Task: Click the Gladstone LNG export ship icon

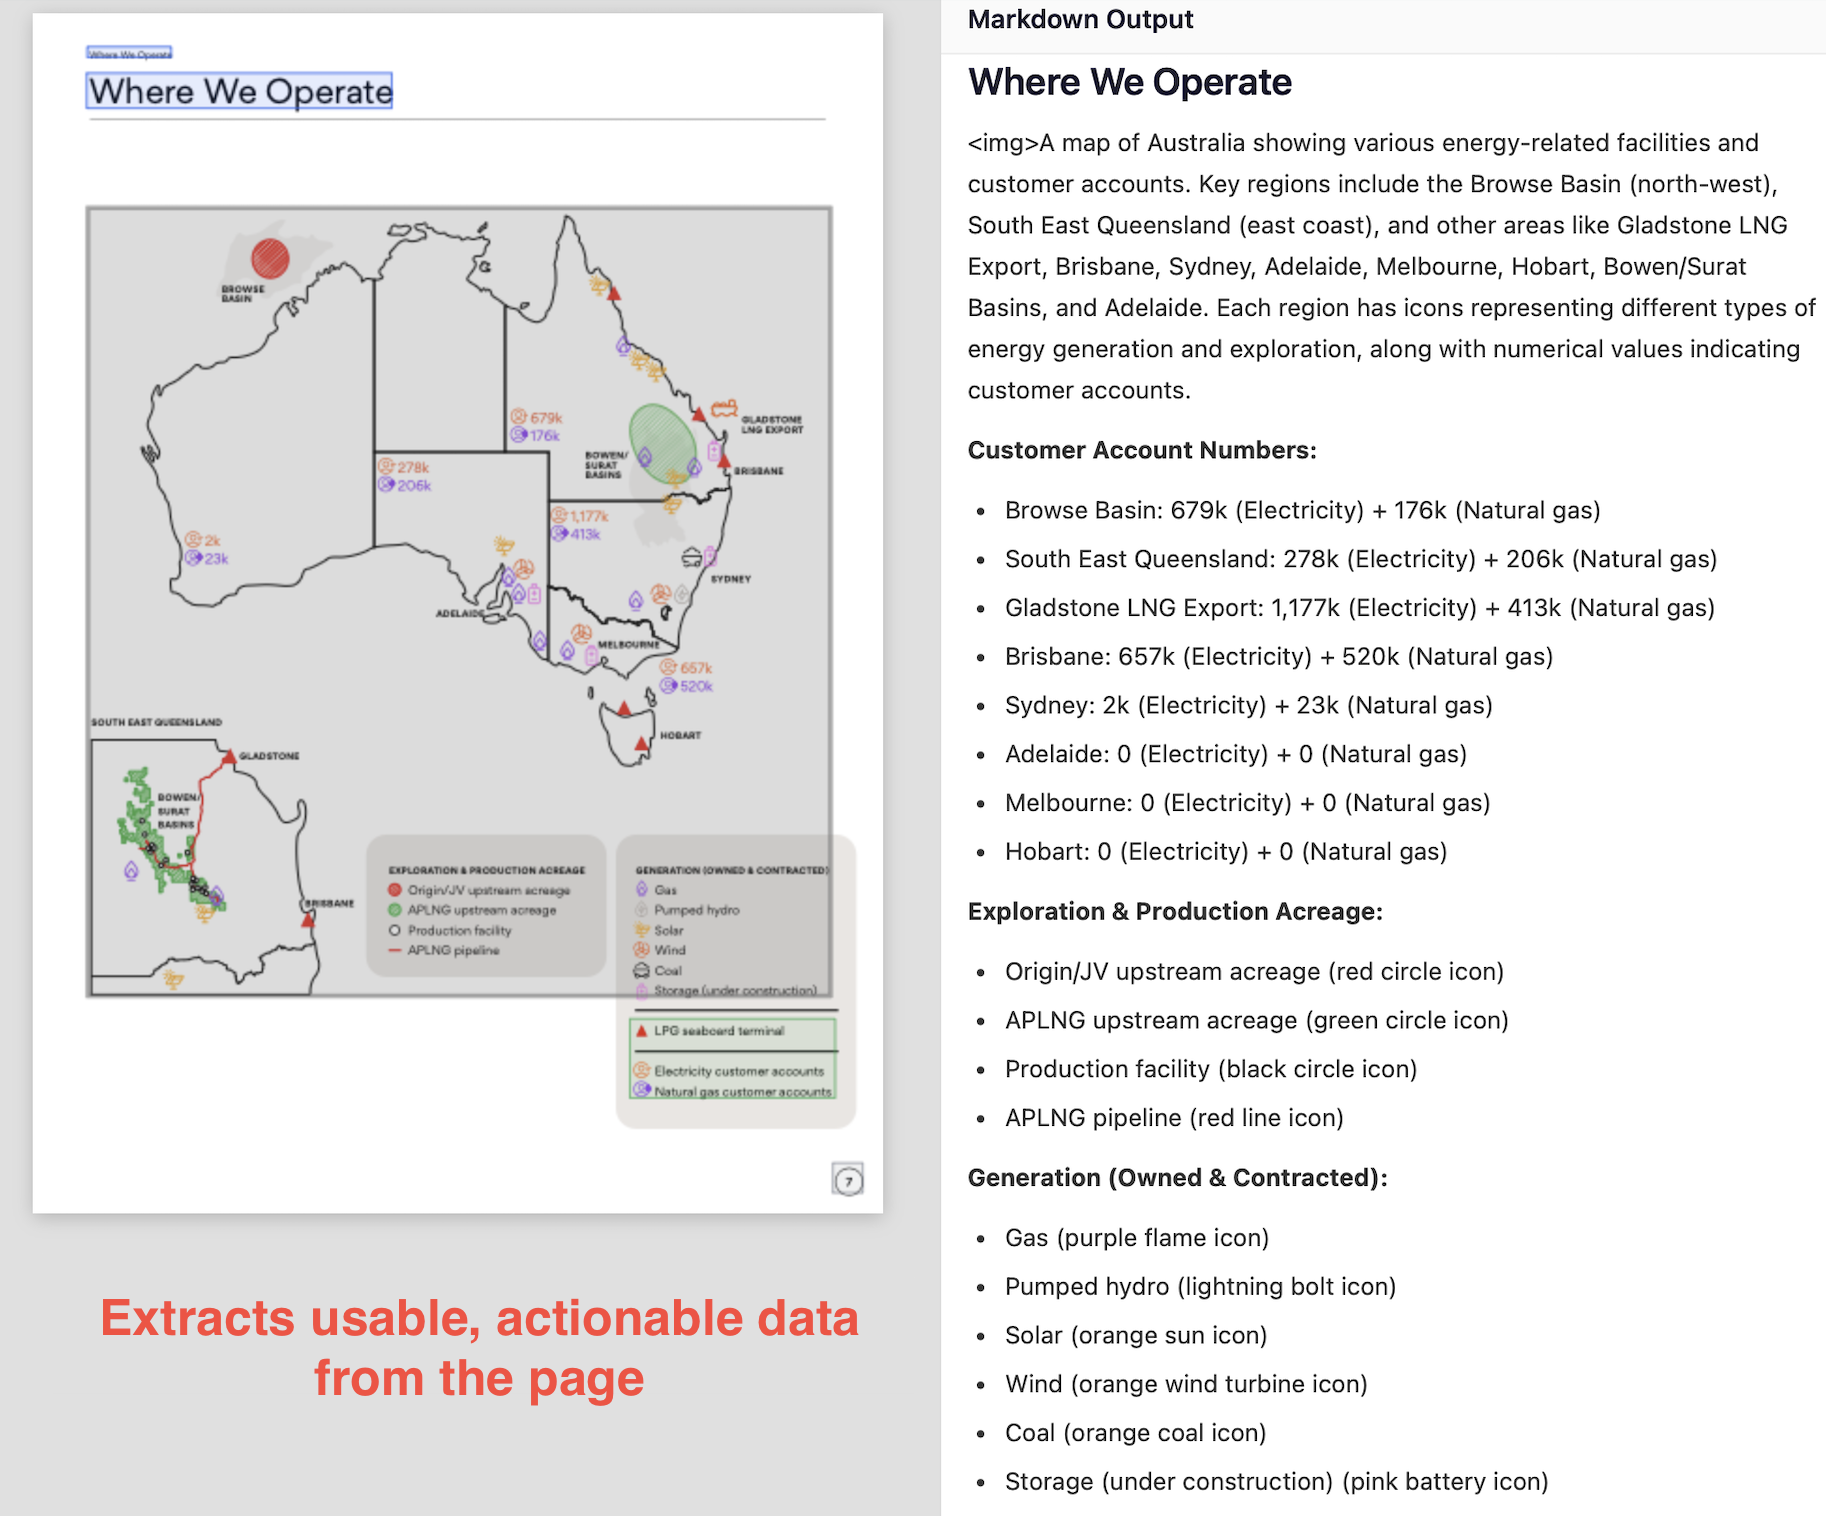Action: click(724, 409)
